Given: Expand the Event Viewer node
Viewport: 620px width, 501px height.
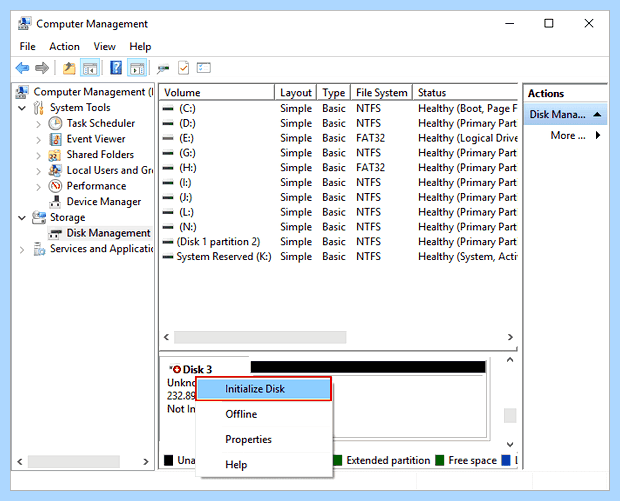Looking at the screenshot, I should tap(38, 140).
